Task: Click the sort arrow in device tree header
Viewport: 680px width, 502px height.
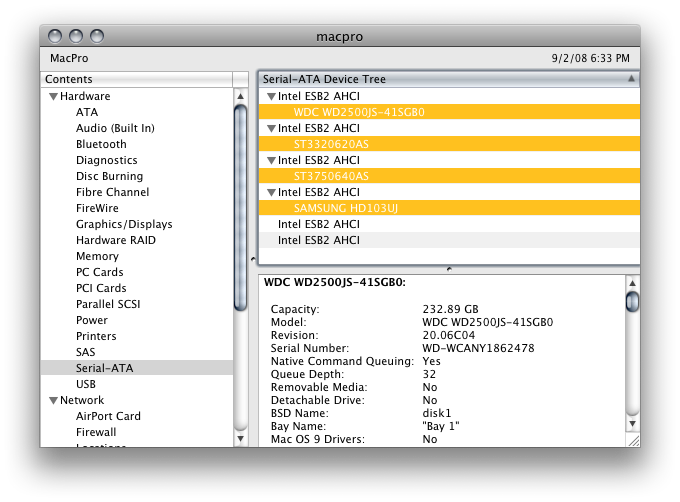Action: tap(631, 78)
